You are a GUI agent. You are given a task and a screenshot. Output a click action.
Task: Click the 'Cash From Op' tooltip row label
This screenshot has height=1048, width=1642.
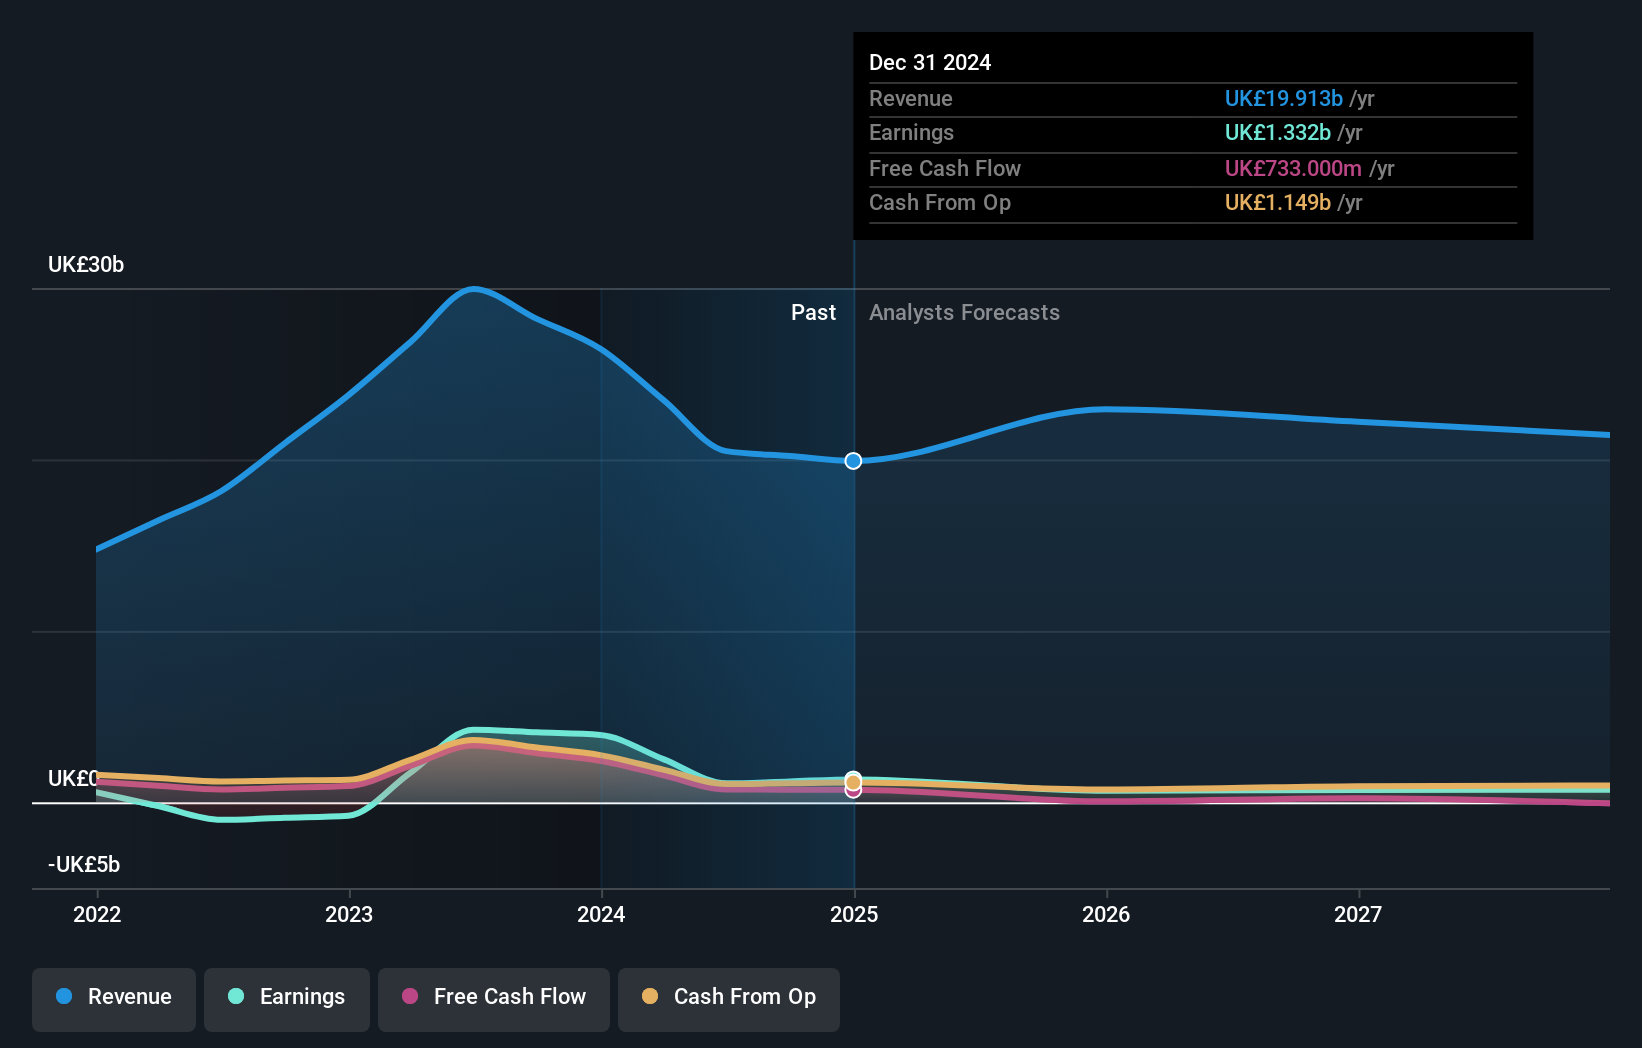coord(940,203)
